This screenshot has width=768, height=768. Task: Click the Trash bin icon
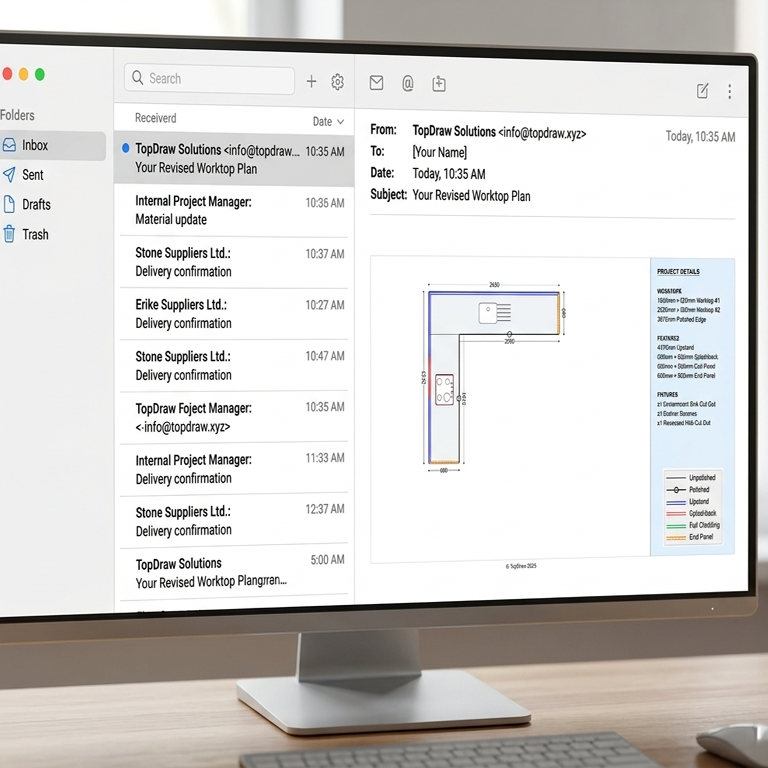pyautogui.click(x=9, y=234)
